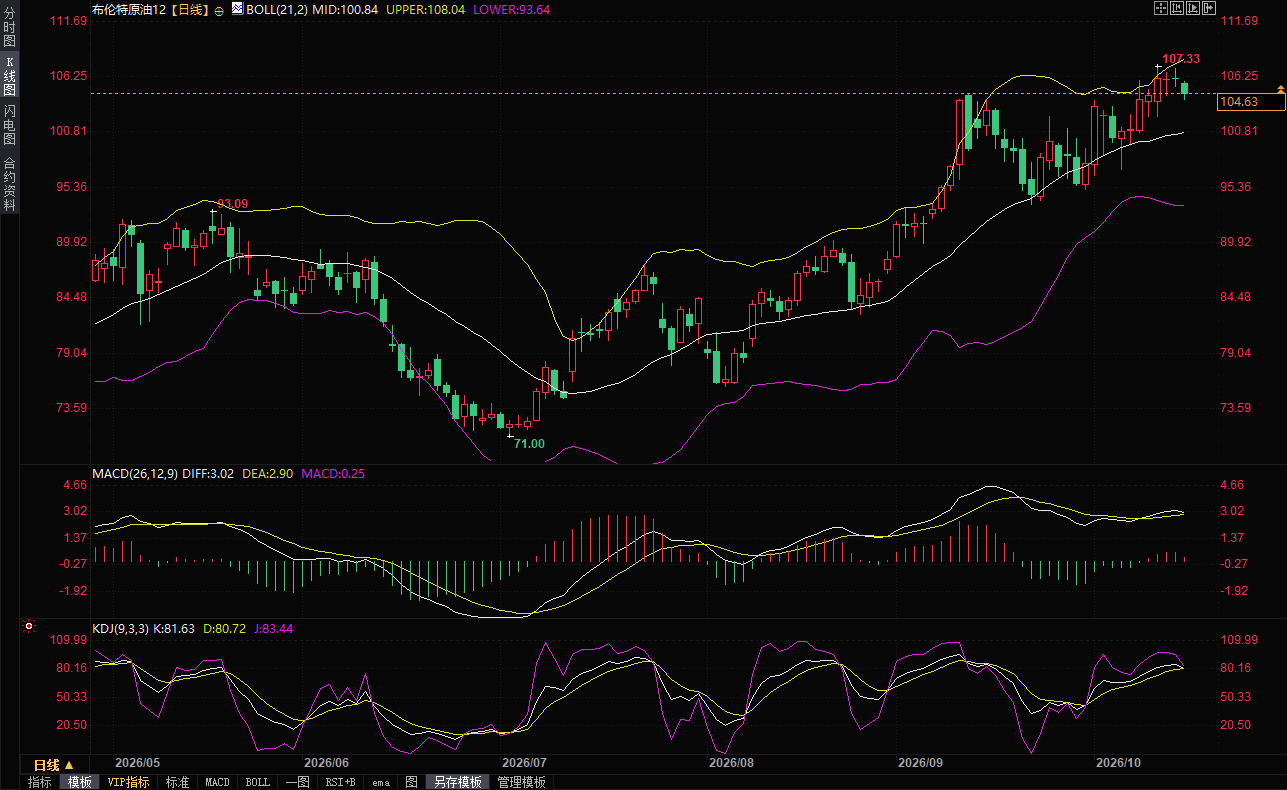Click the shift-chart-left axis icon
The width and height of the screenshot is (1287, 790).
click(1177, 8)
